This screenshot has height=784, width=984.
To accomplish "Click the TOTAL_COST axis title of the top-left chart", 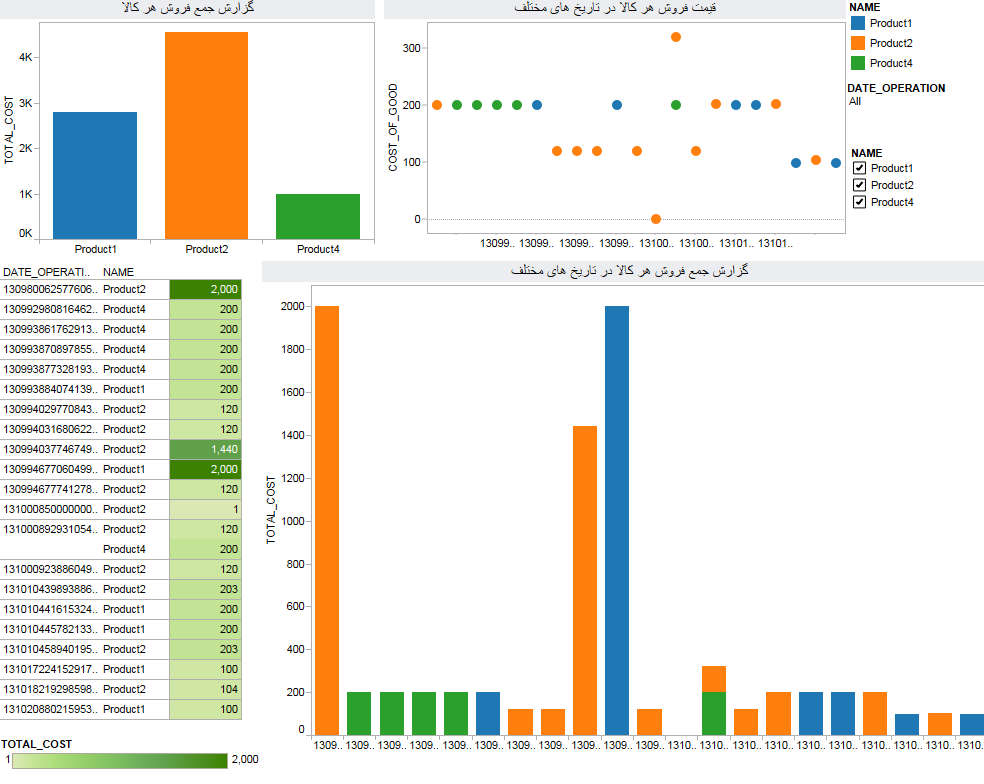I will 9,130.
